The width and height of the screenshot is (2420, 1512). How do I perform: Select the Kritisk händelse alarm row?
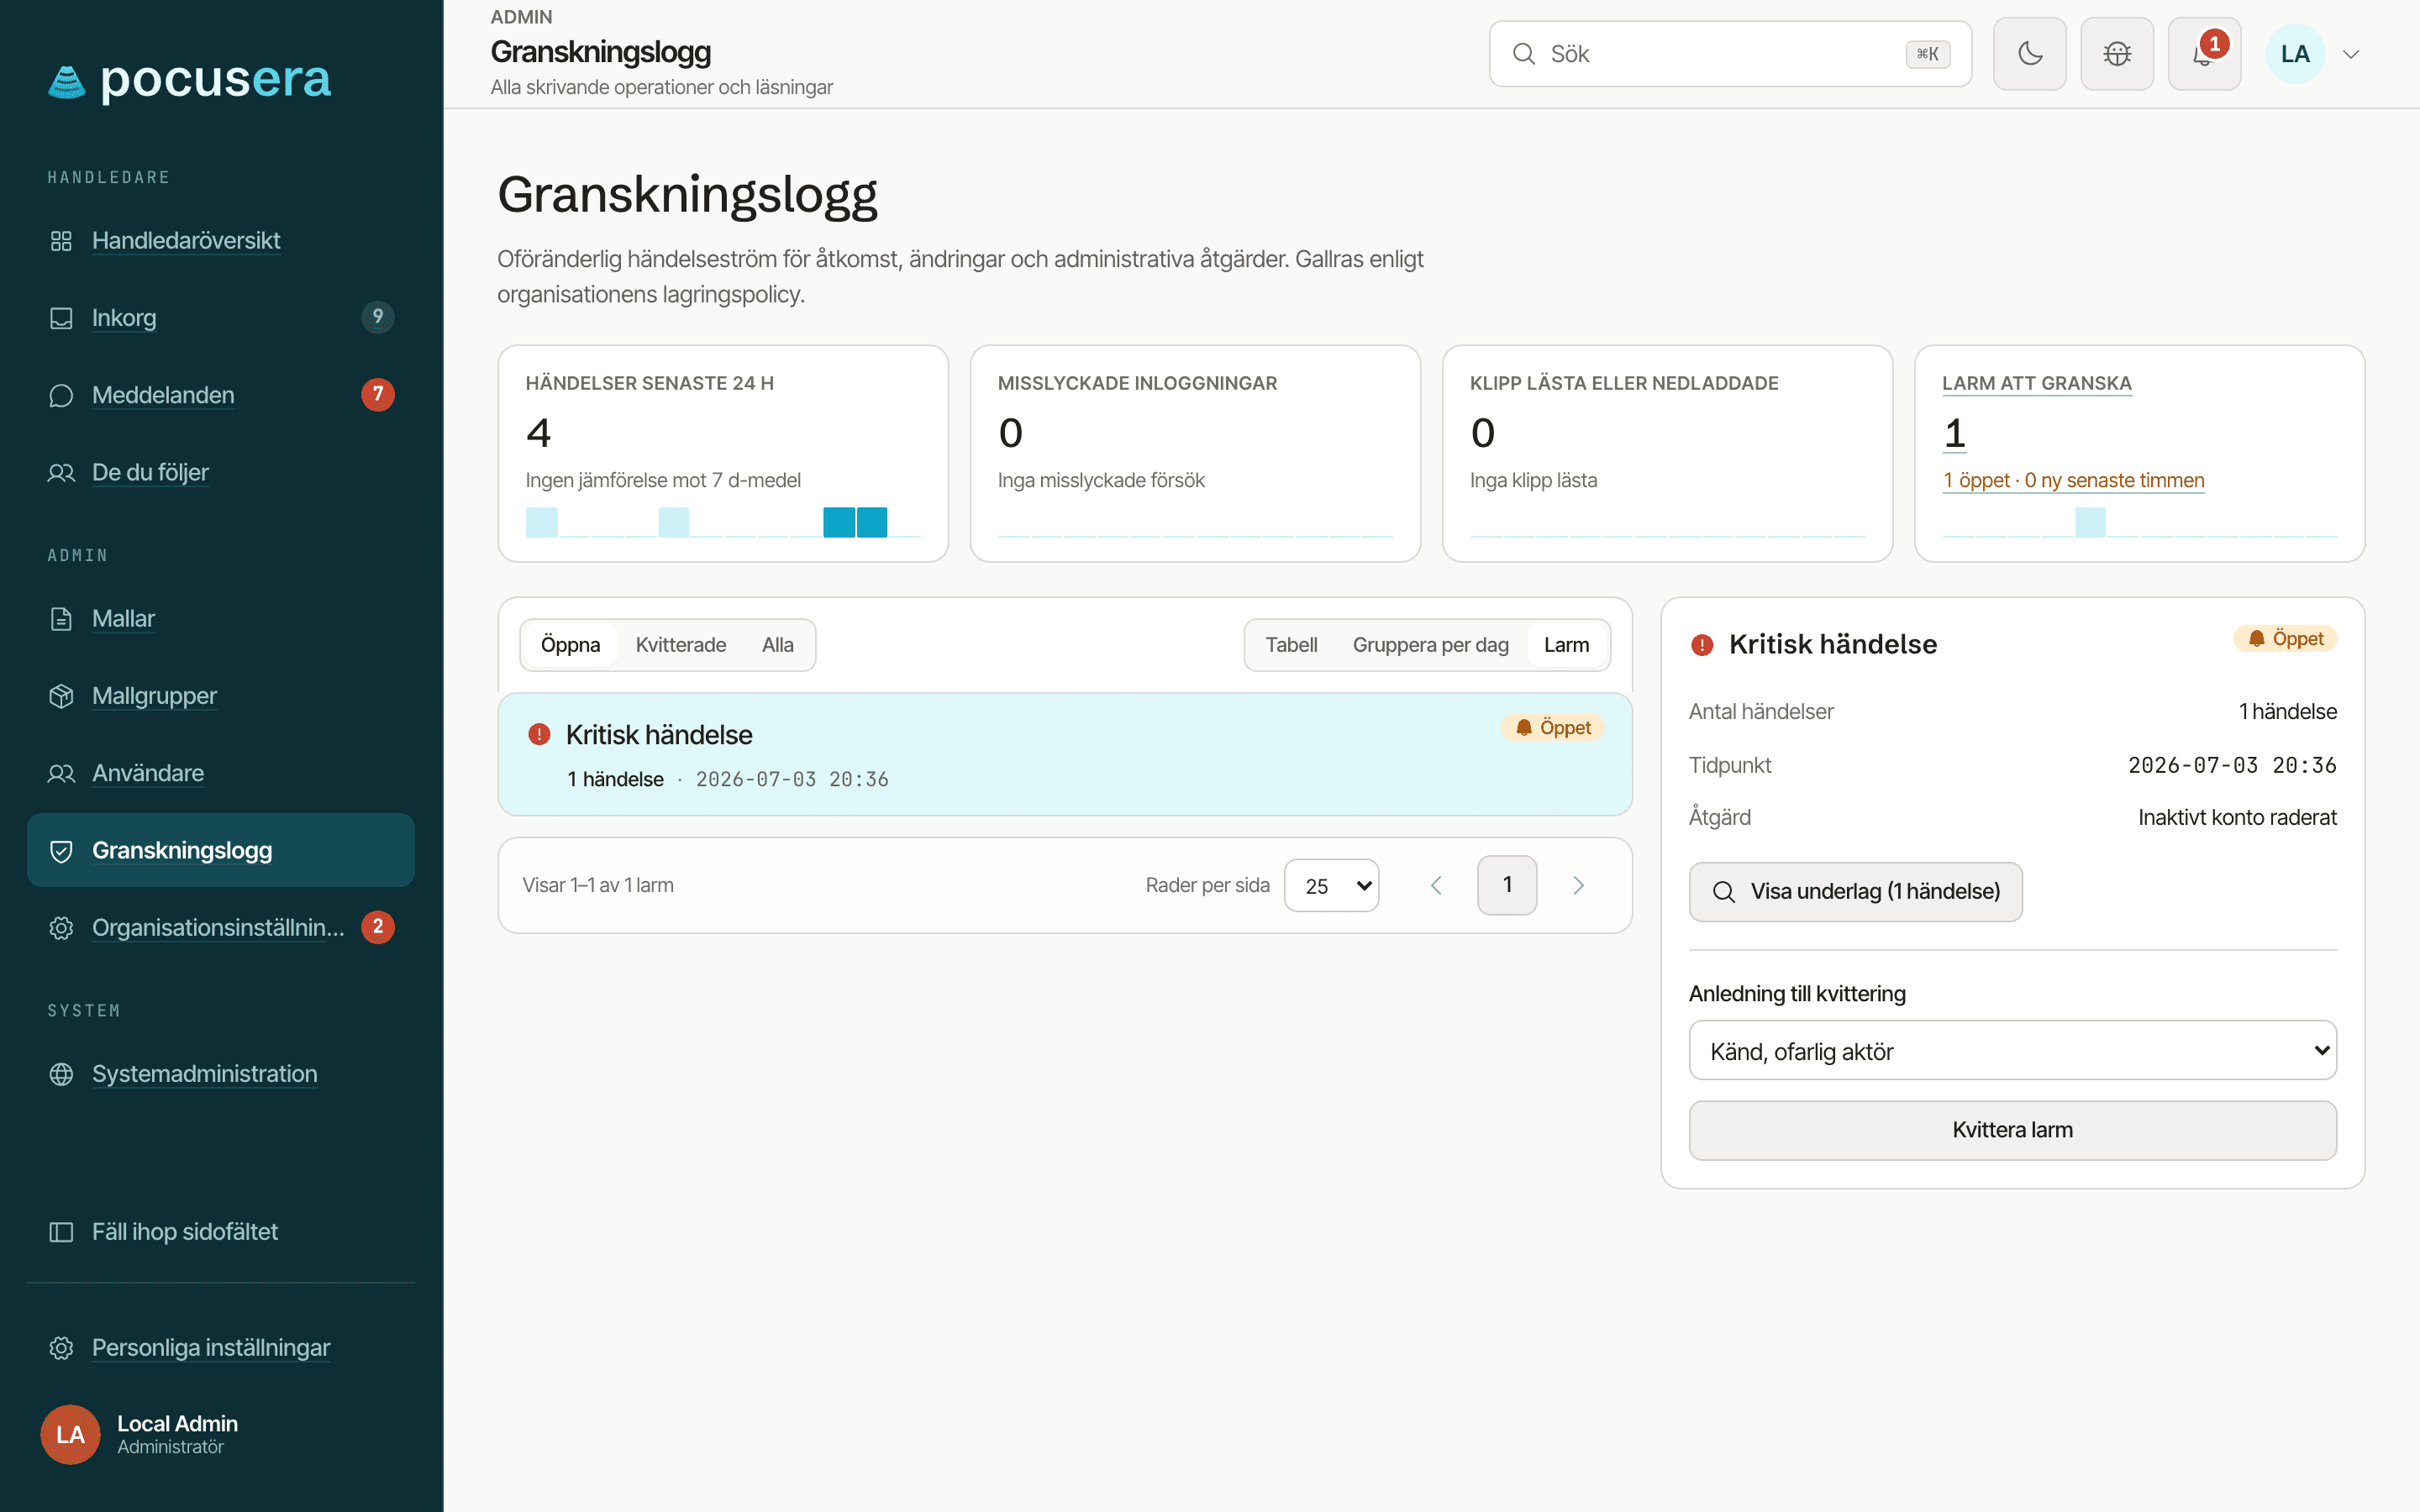click(x=1065, y=754)
